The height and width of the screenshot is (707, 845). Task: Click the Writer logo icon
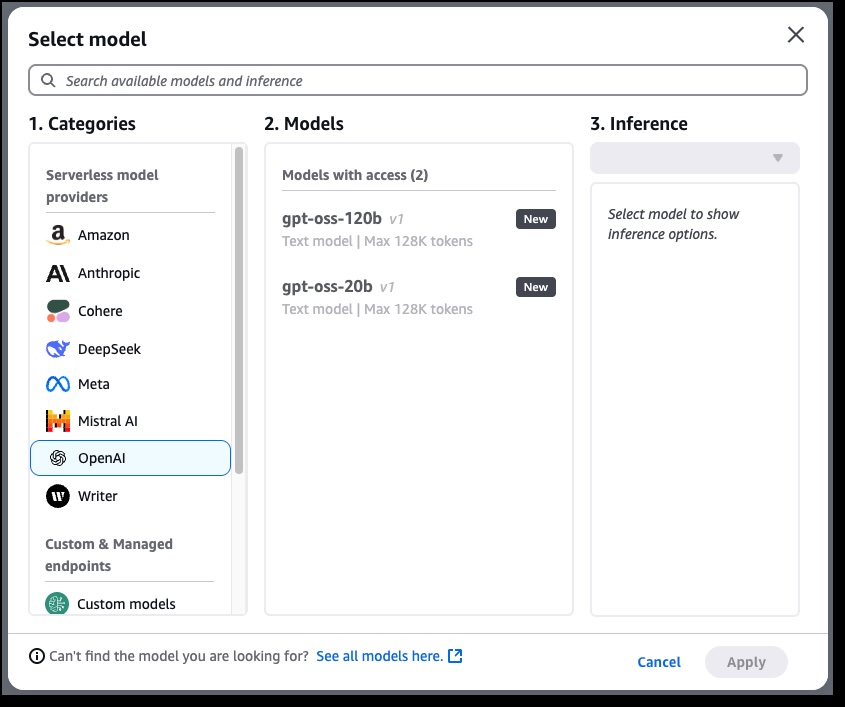58,496
